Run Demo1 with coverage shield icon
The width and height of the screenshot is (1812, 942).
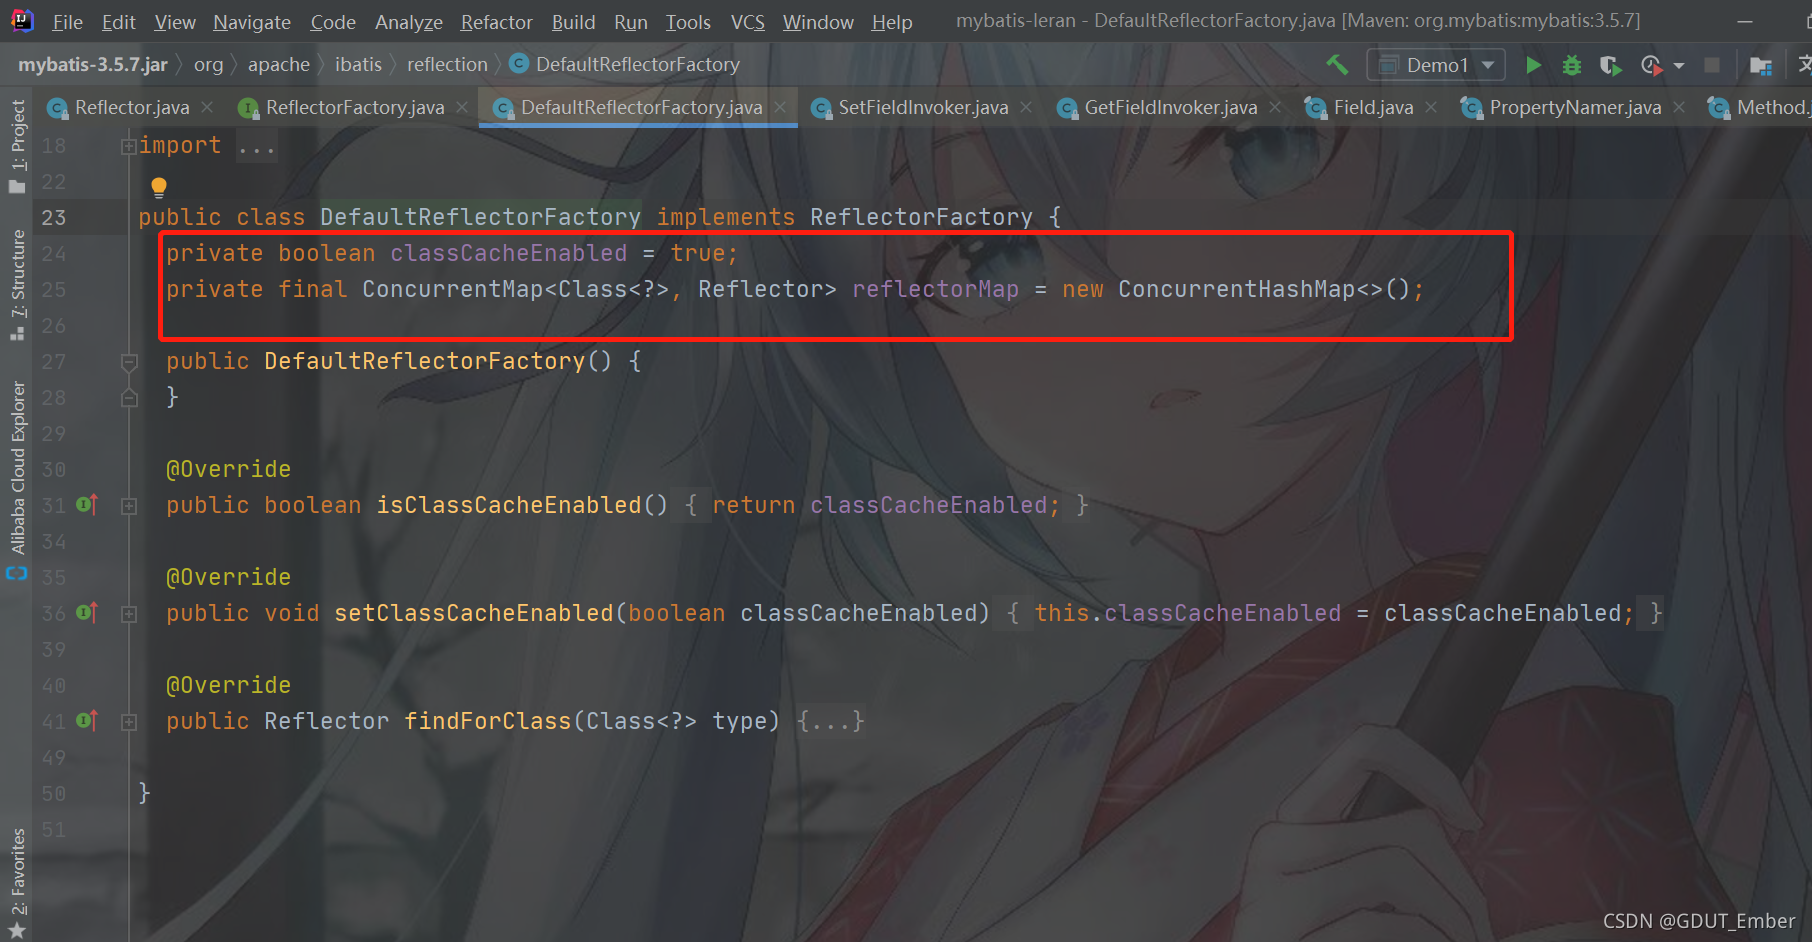click(x=1610, y=65)
